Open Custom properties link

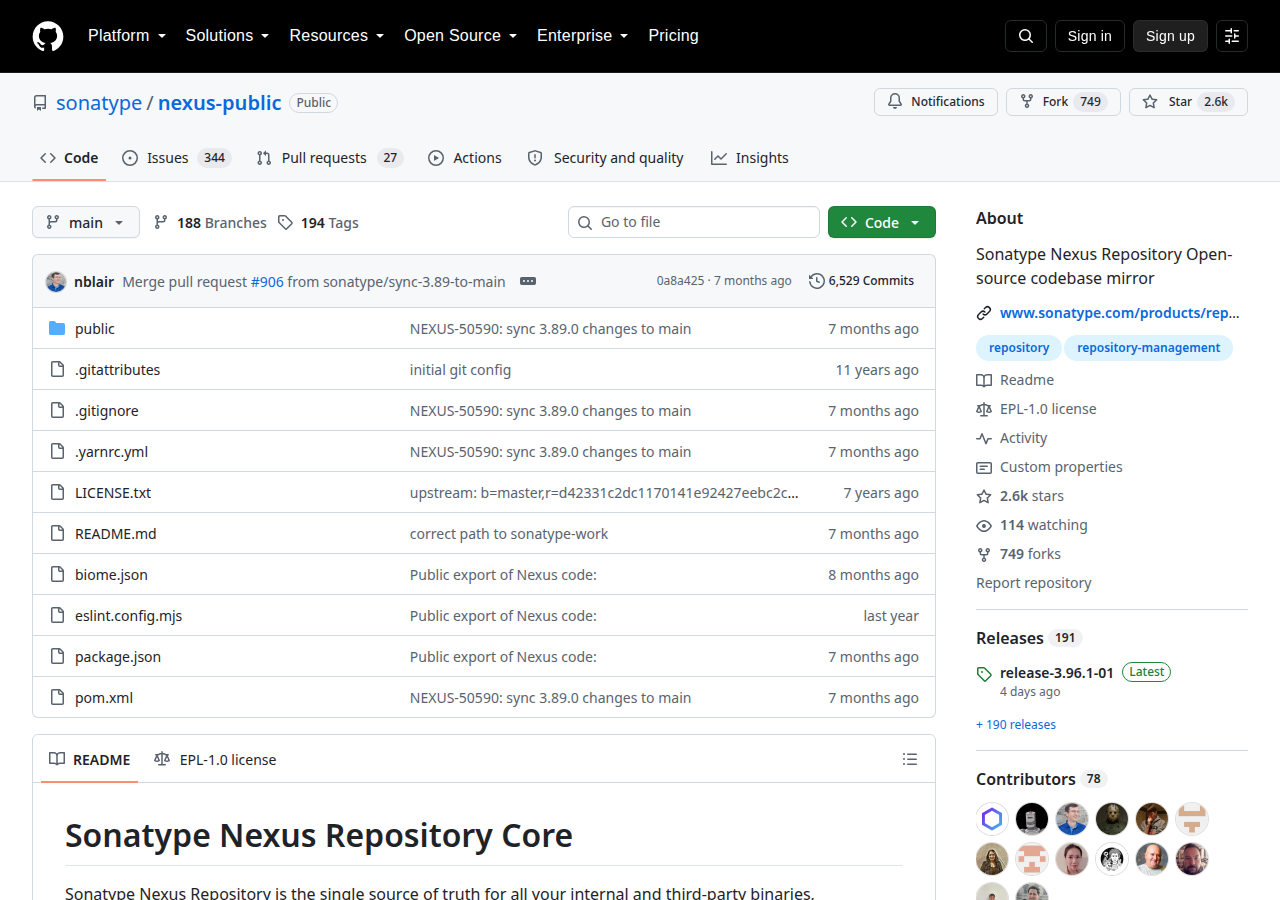pos(1049,467)
